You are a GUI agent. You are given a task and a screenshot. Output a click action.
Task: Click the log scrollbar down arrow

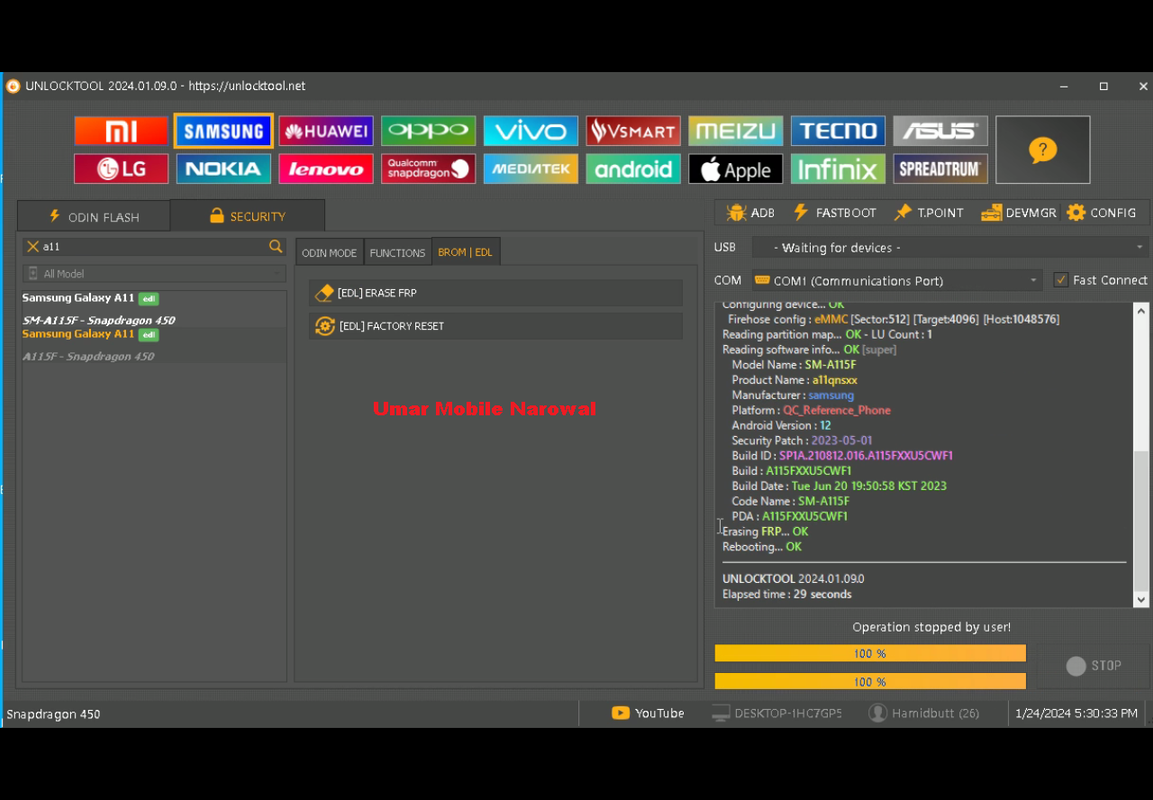(x=1140, y=599)
